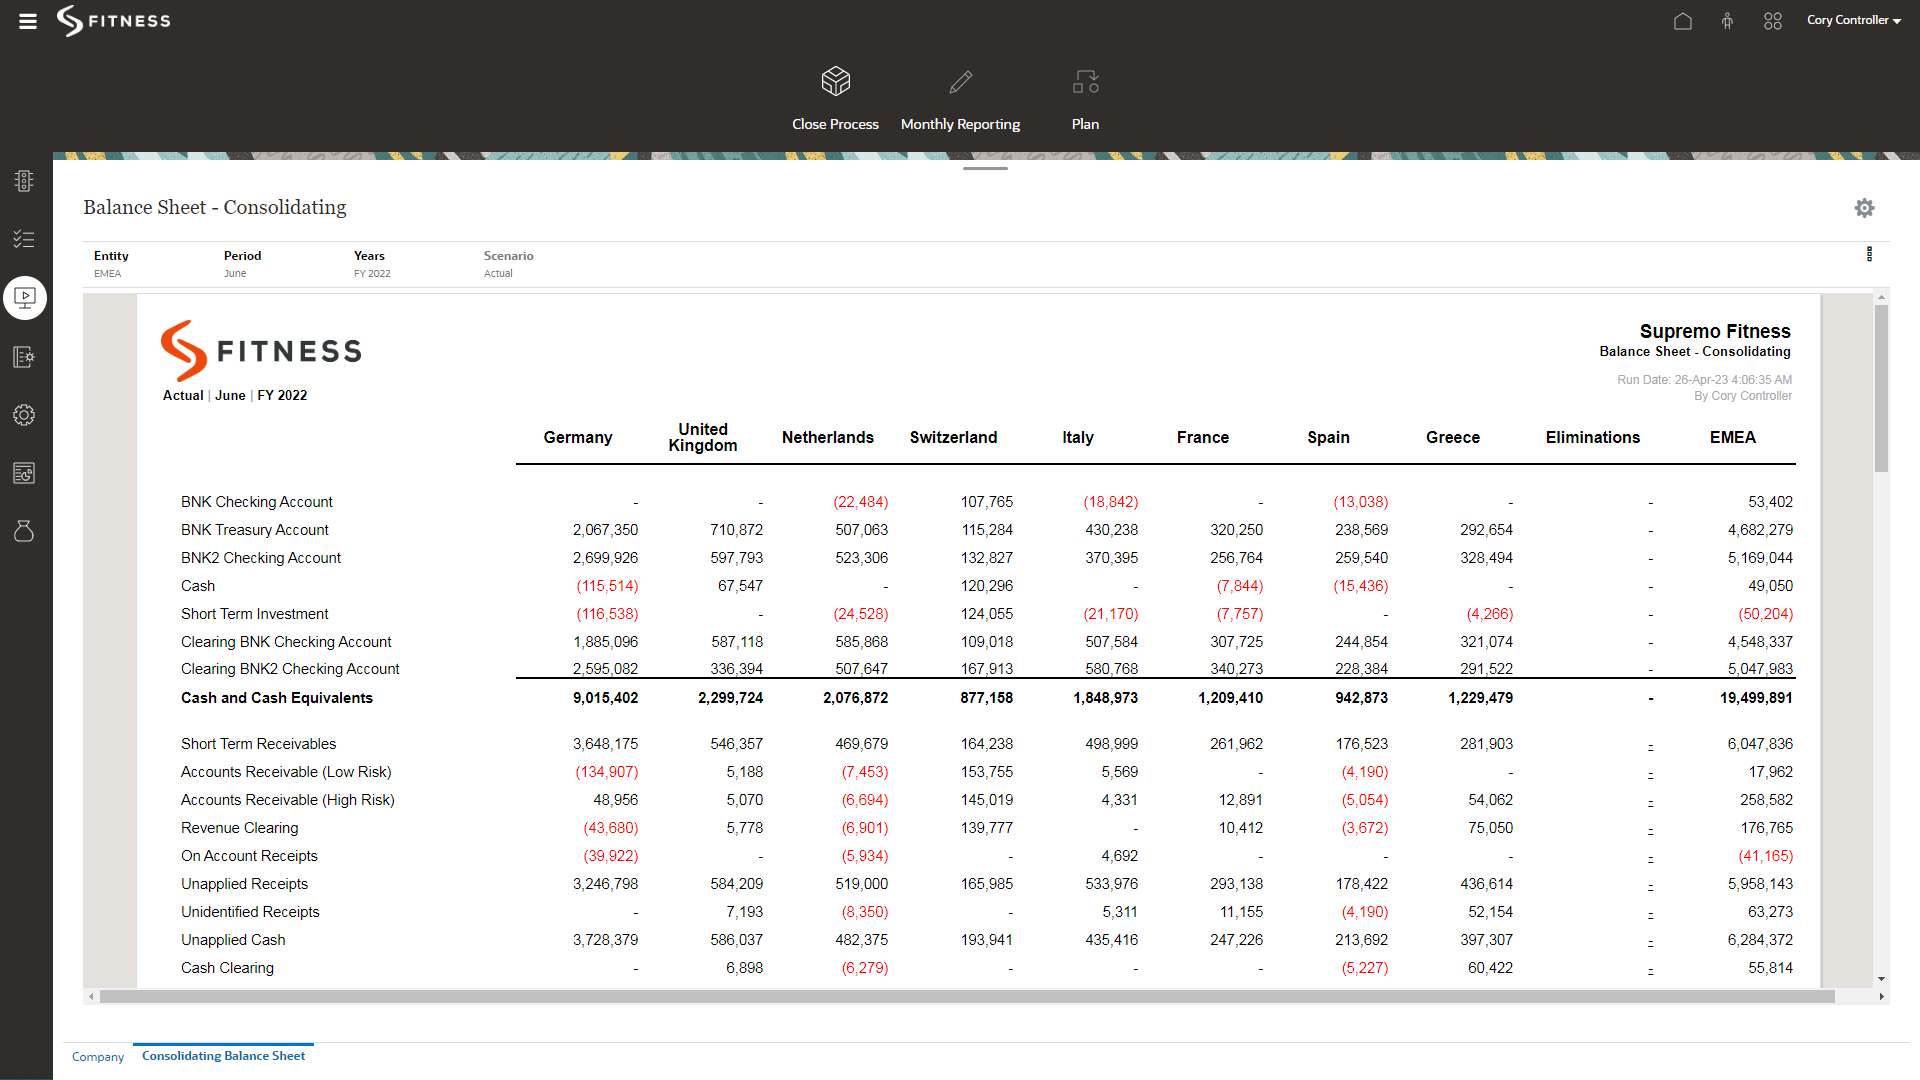Image resolution: width=1920 pixels, height=1080 pixels.
Task: Open the Plan cluster icon
Action: (x=1085, y=81)
